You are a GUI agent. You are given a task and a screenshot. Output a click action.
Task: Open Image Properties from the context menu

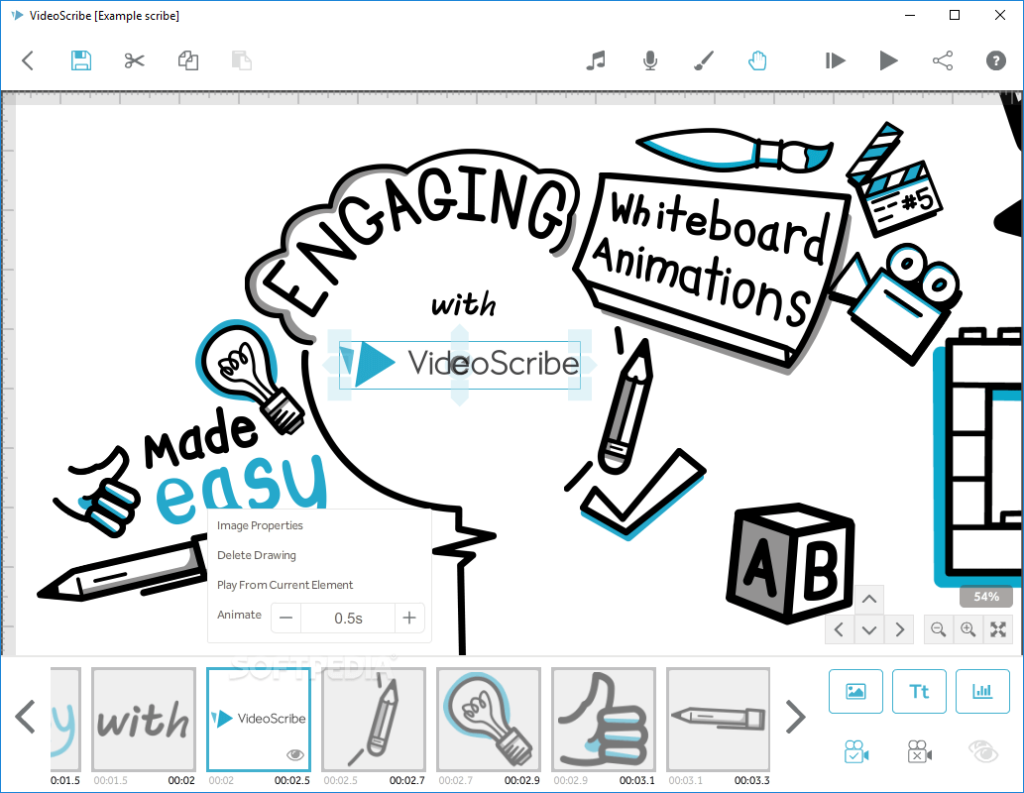click(260, 525)
